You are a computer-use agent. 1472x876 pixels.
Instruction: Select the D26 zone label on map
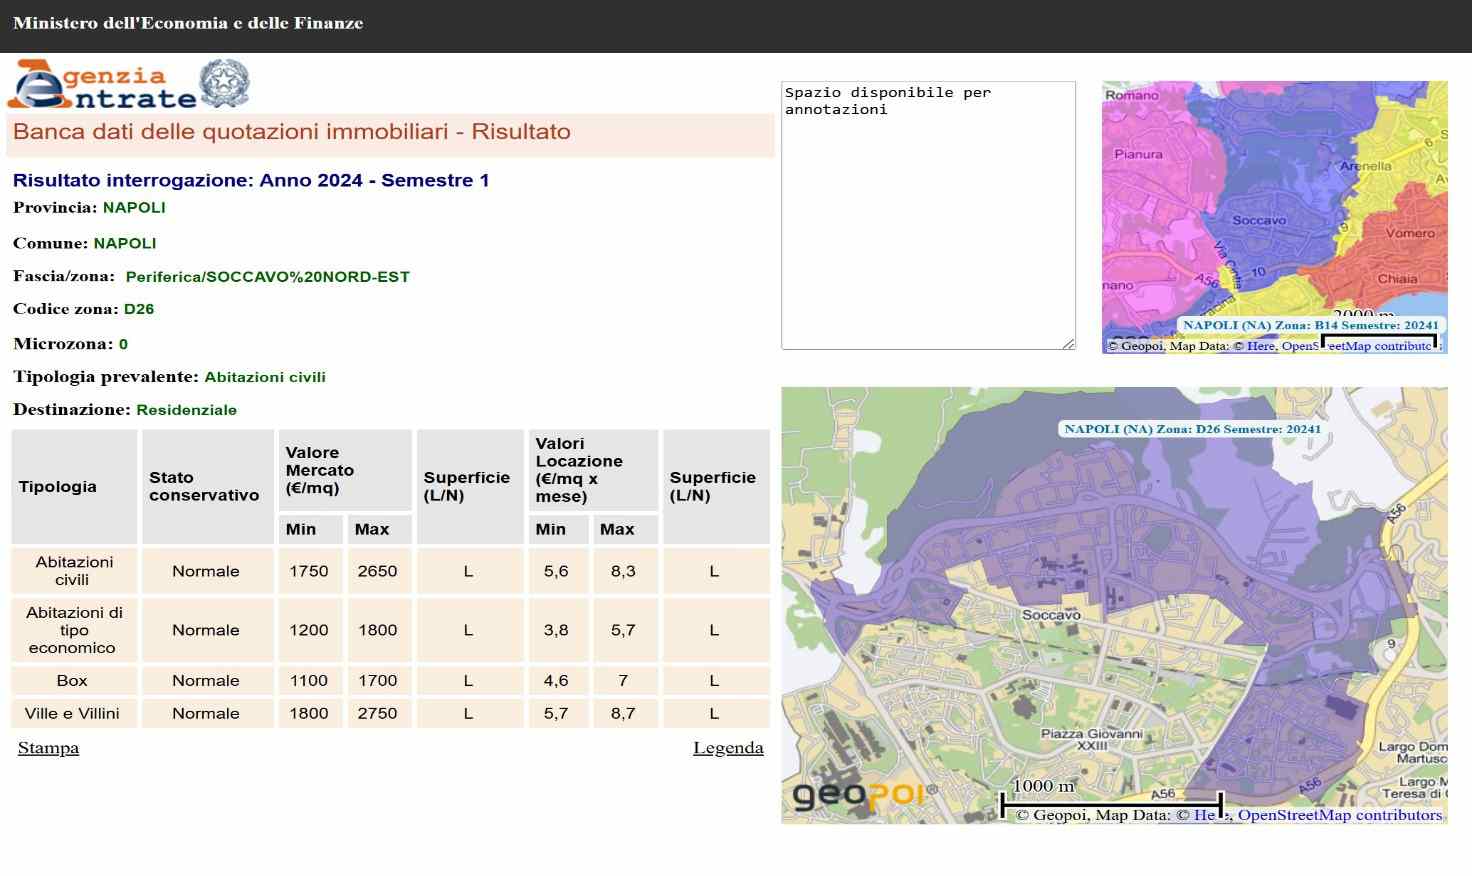(1192, 429)
